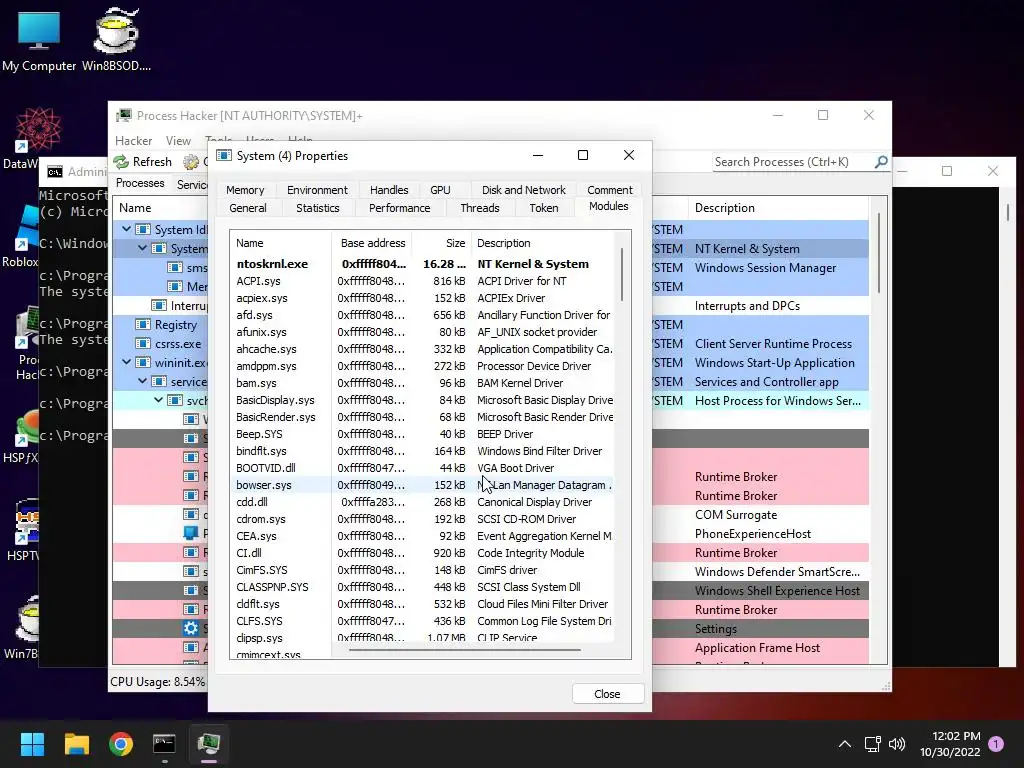Image resolution: width=1024 pixels, height=768 pixels.
Task: Focus the Search Processes input field
Action: point(793,162)
